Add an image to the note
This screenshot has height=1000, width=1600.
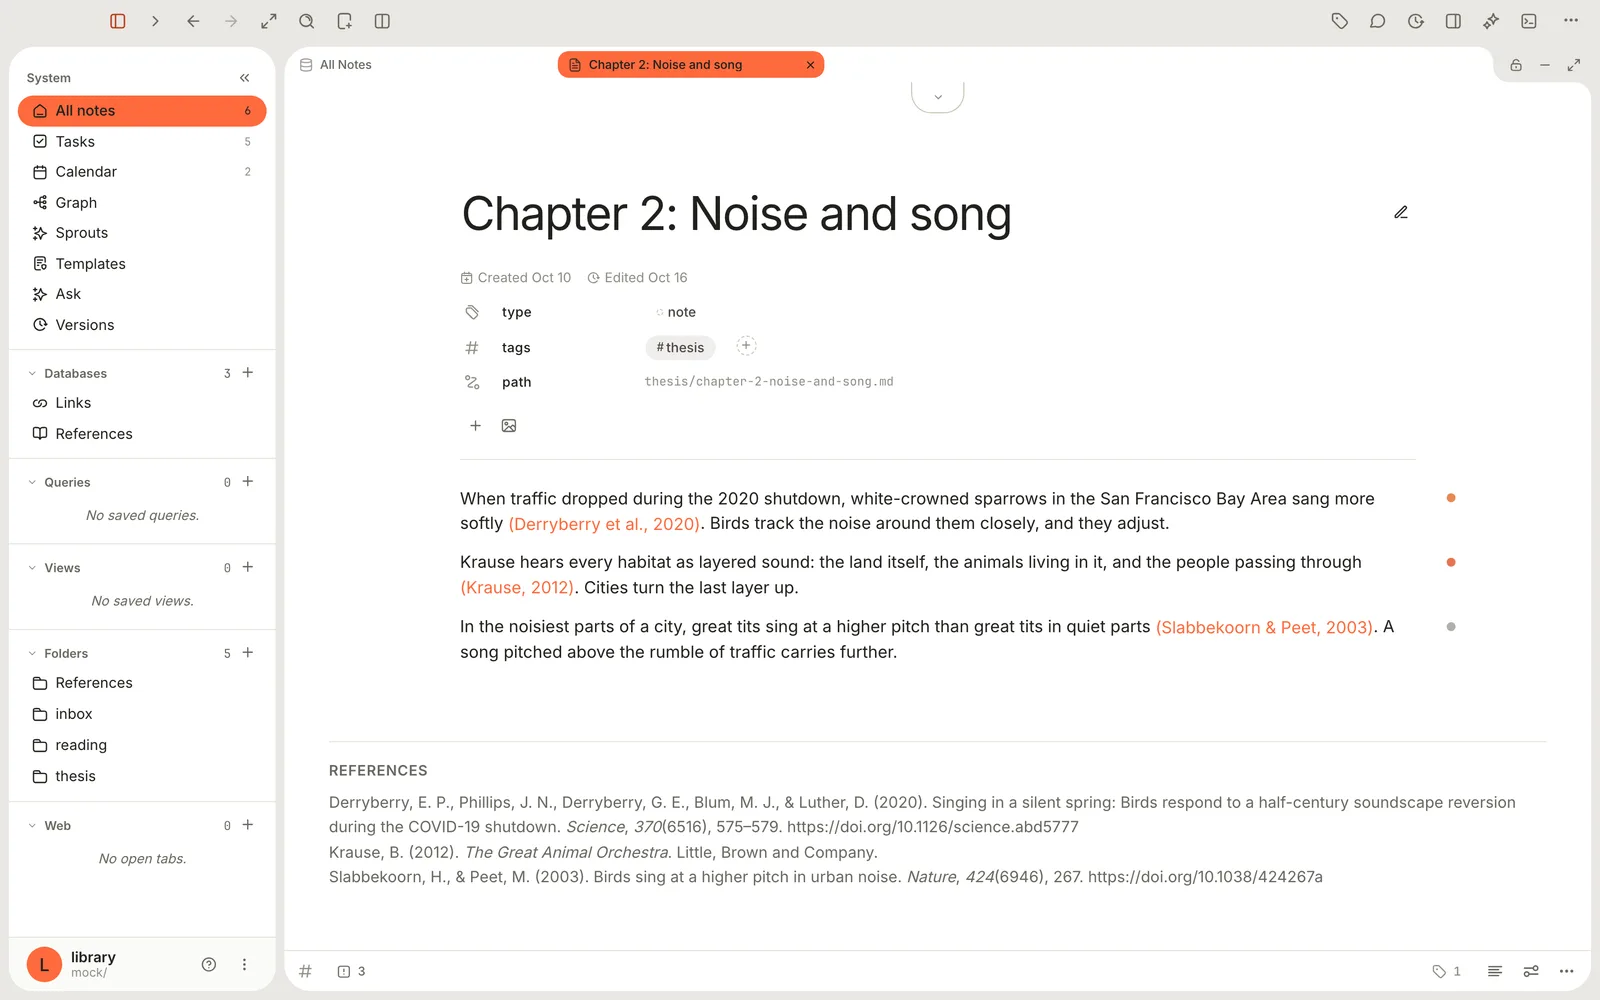click(509, 426)
